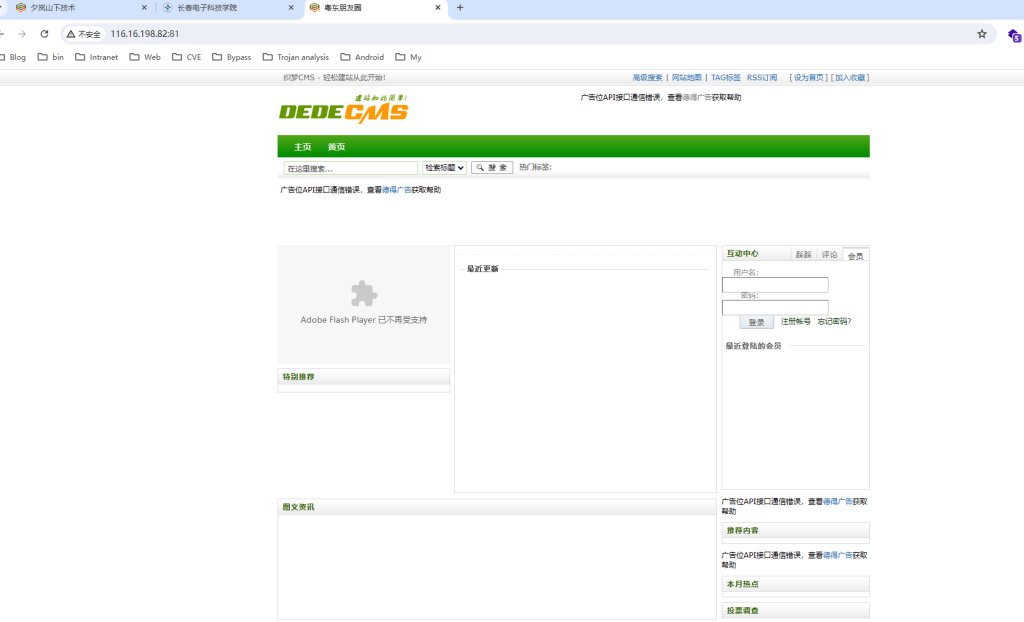
Task: Reload the page with the refresh icon
Action: [x=44, y=34]
